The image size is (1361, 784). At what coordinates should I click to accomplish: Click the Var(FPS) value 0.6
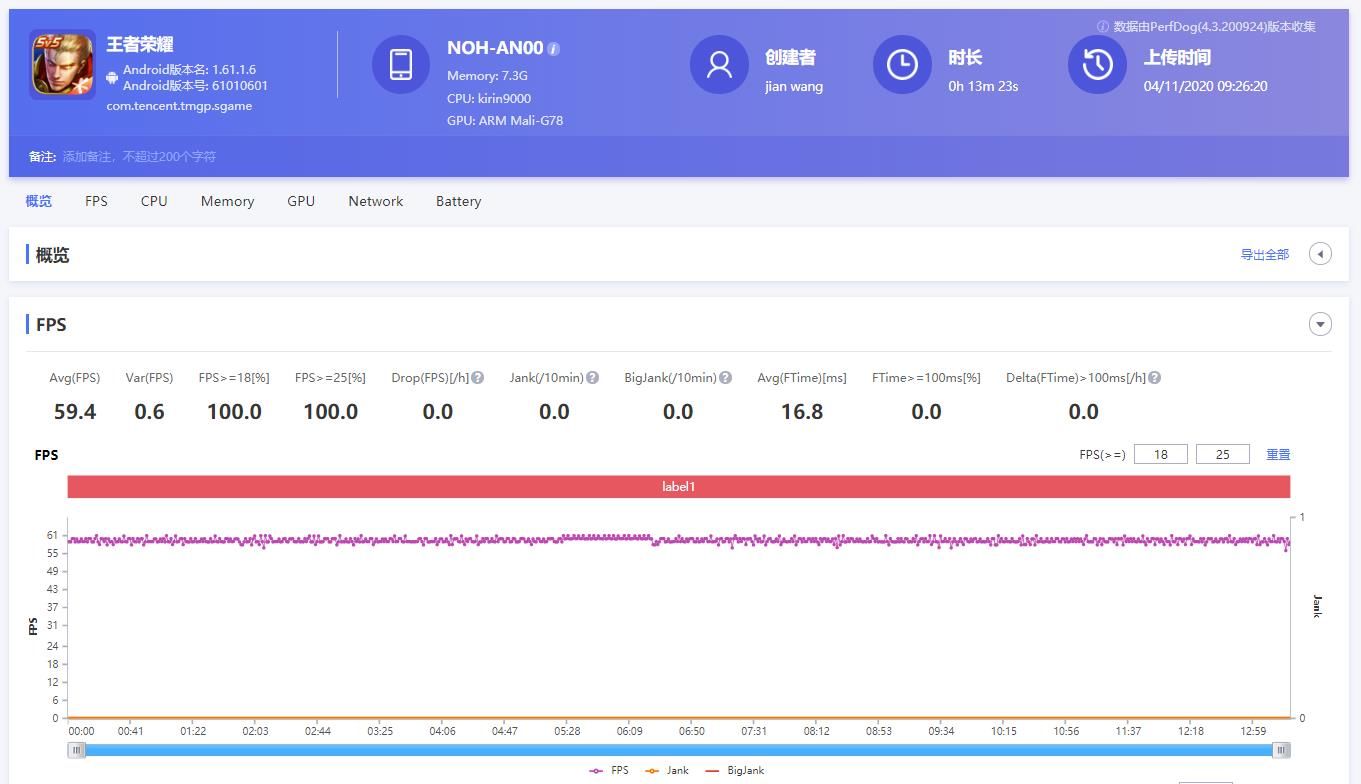click(149, 412)
